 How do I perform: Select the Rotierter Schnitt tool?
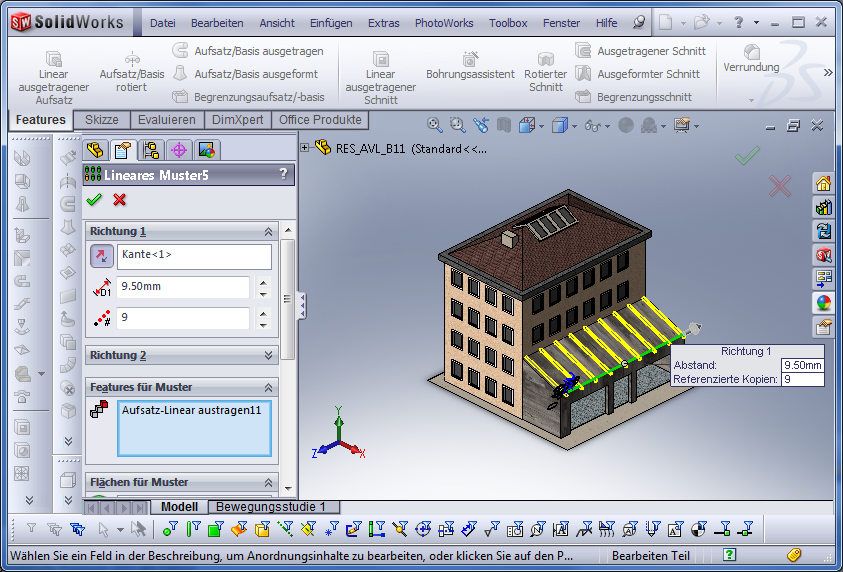545,72
